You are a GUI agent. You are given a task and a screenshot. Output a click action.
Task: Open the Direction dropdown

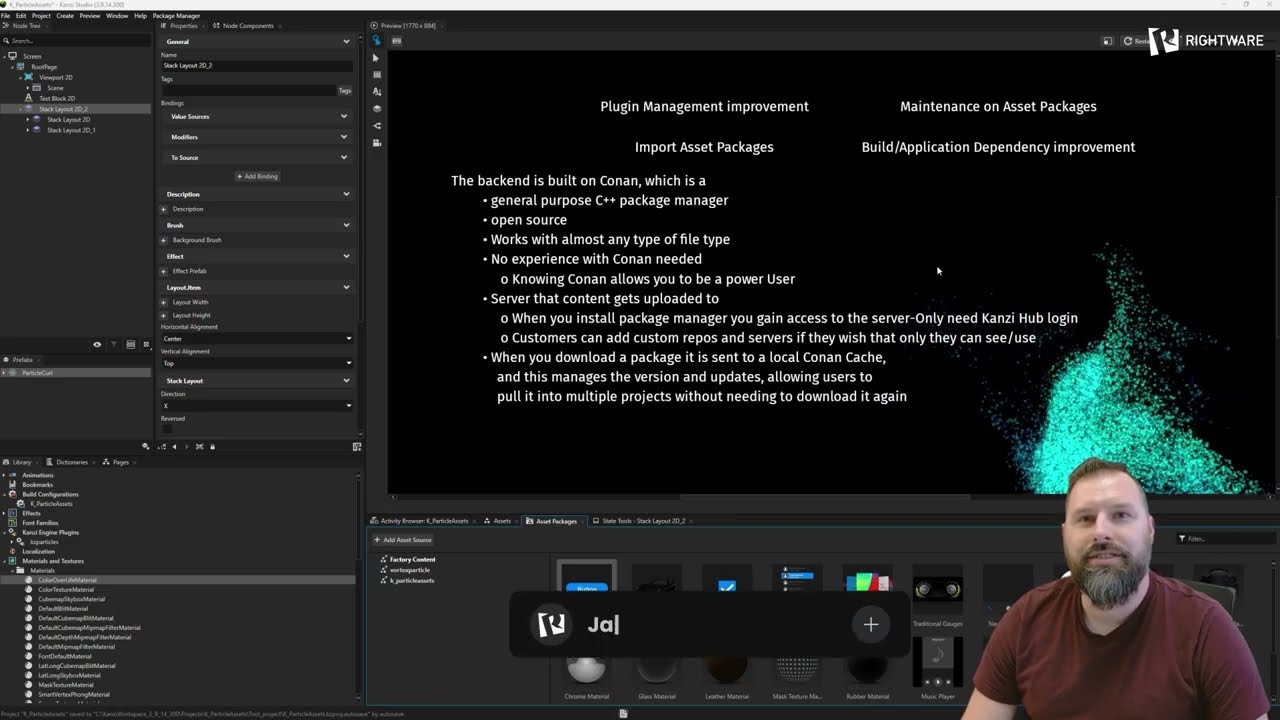click(x=257, y=405)
